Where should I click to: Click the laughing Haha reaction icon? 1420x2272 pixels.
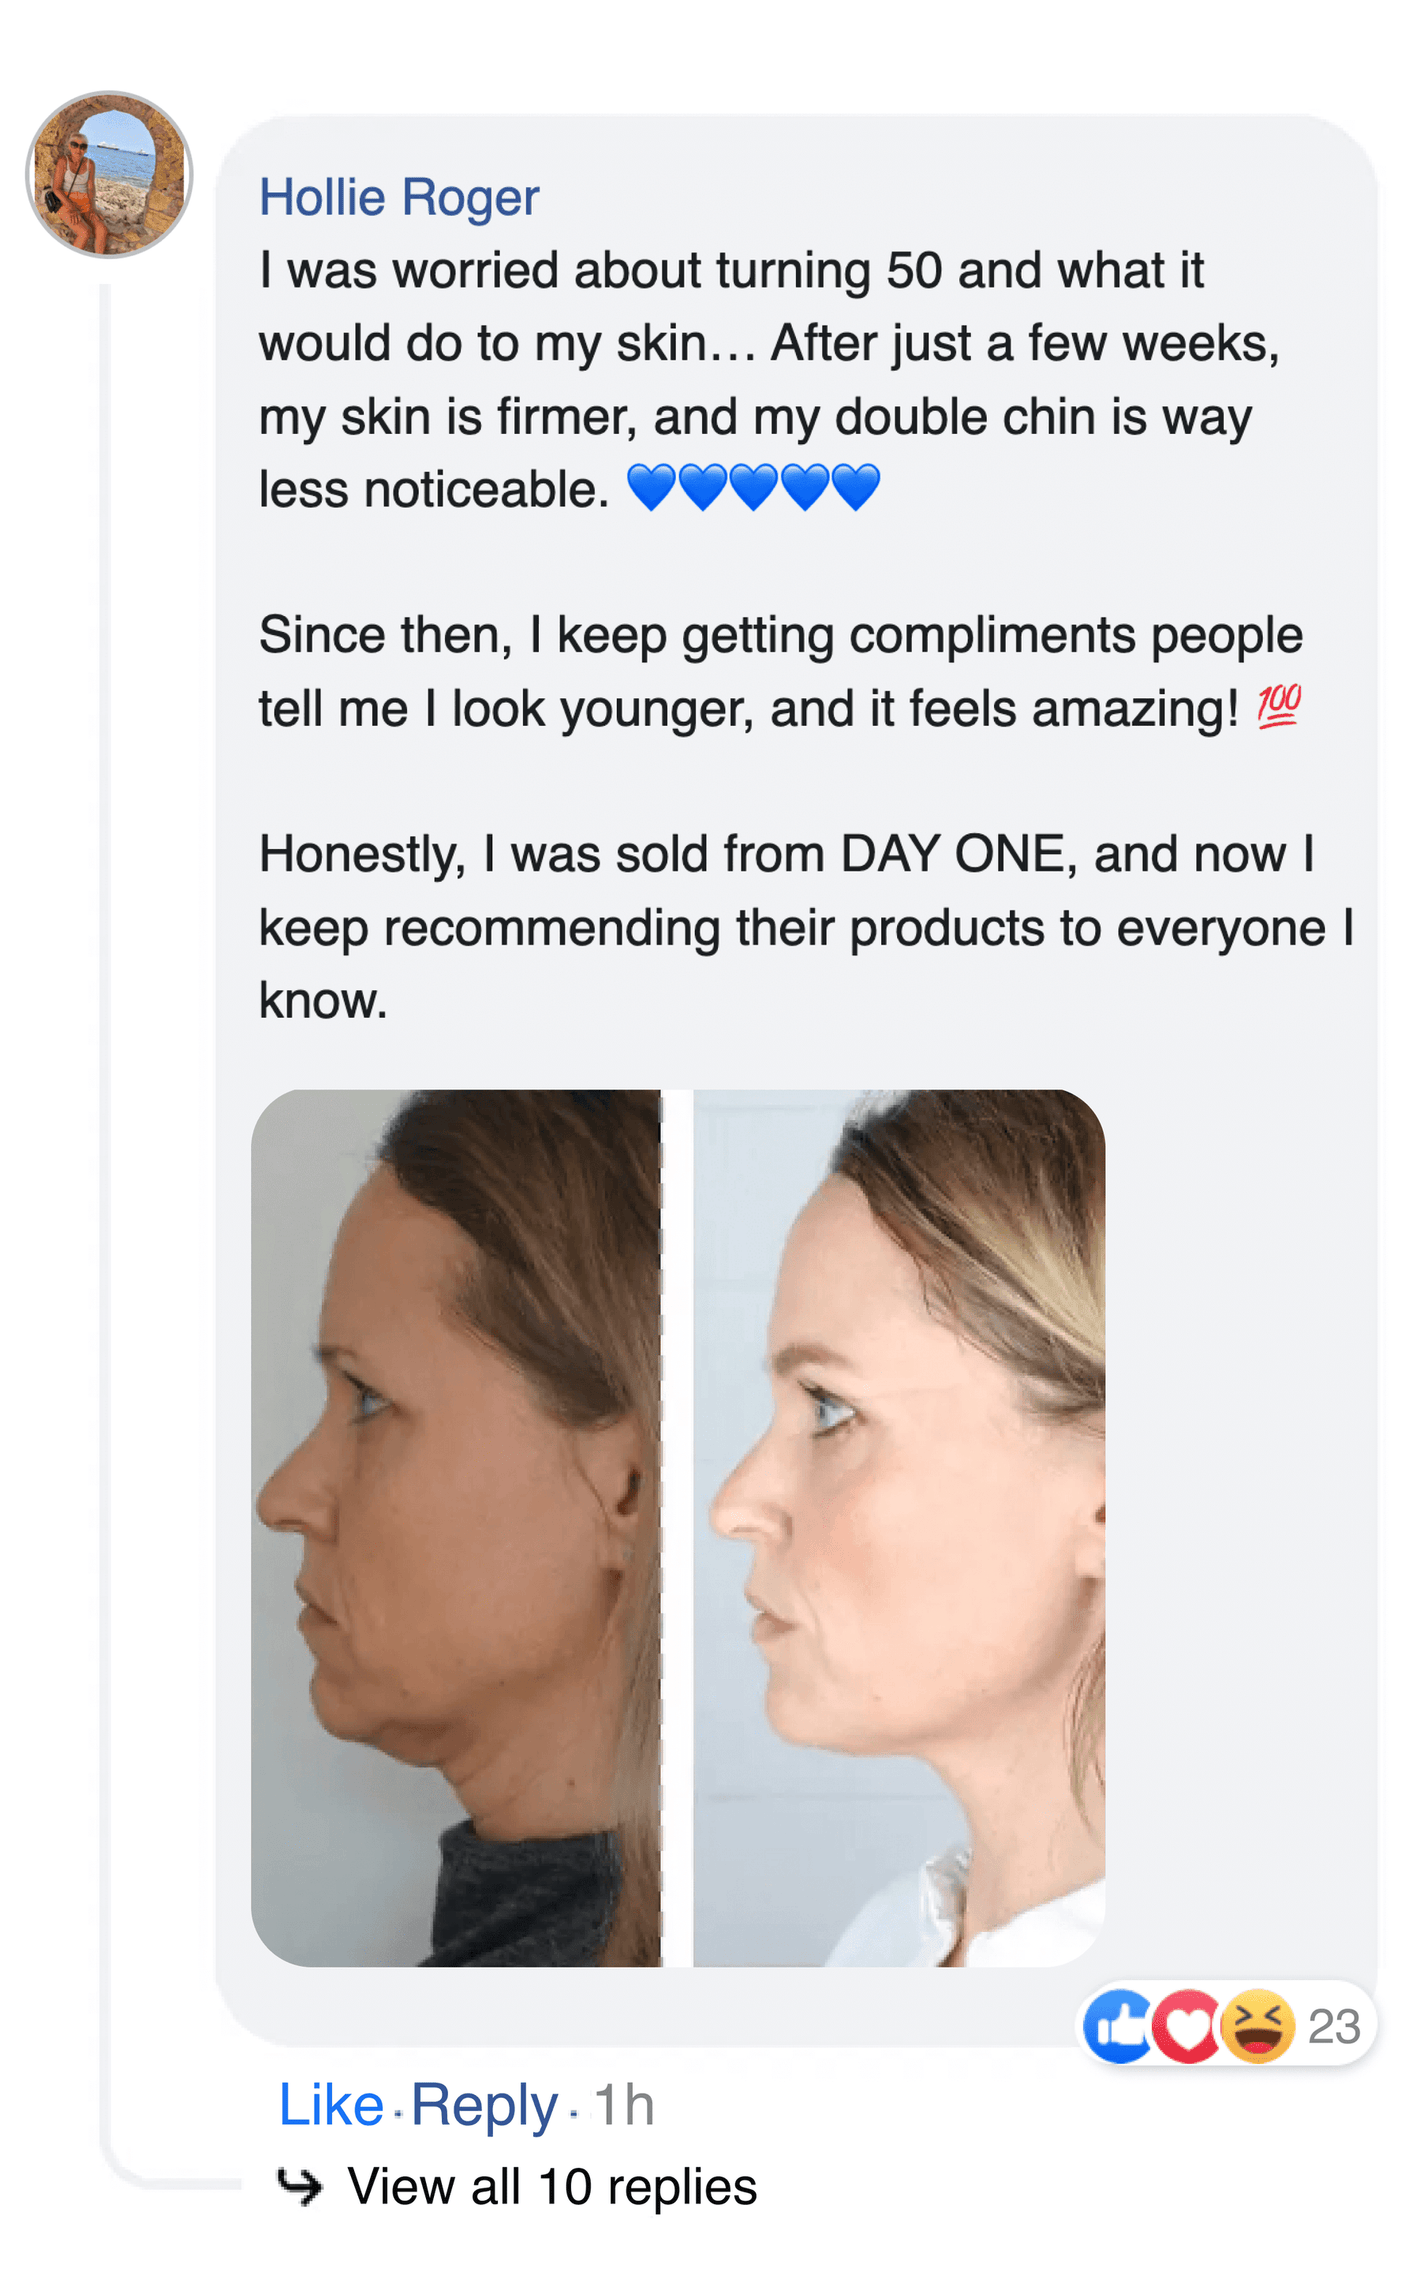[1258, 2026]
